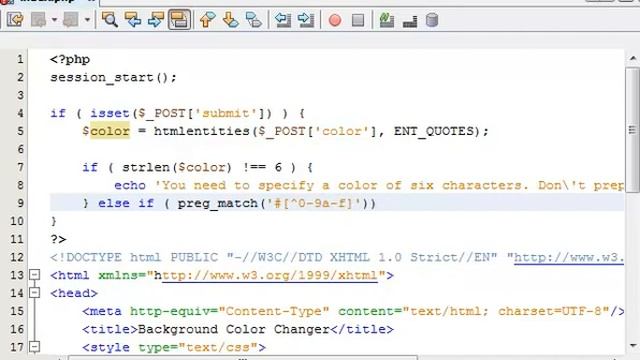Click the Background Color Changer title text
640x360 pixels.
(x=233, y=329)
